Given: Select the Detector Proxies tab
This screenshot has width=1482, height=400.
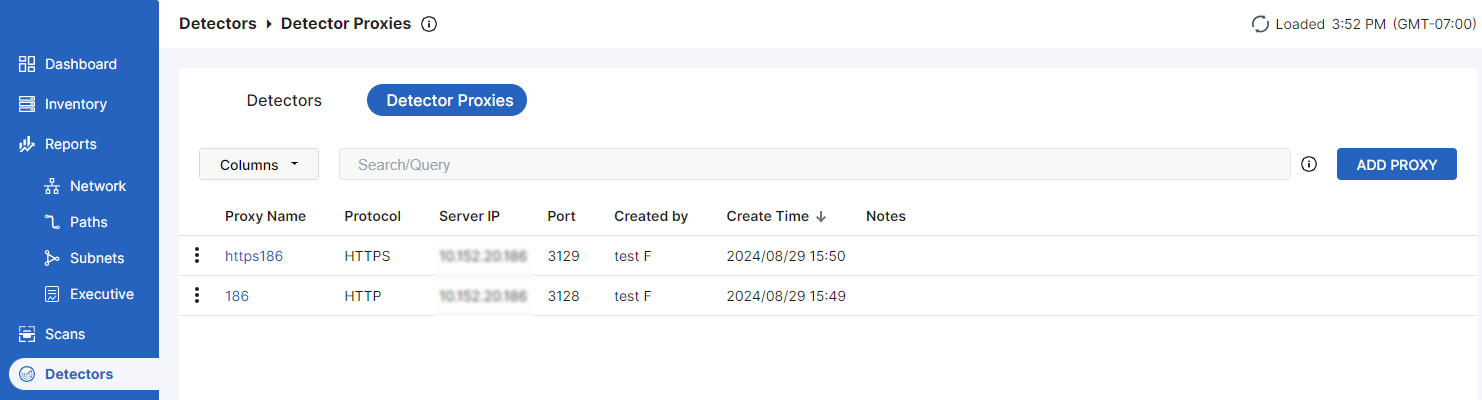Looking at the screenshot, I should click(x=447, y=100).
